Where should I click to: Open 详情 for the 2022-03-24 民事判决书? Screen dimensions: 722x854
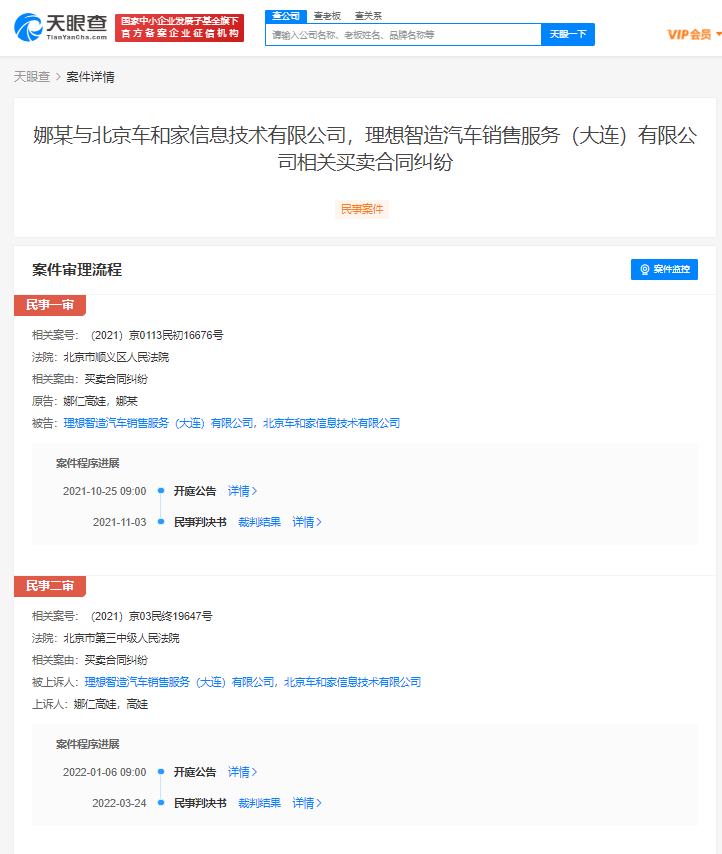[x=307, y=803]
